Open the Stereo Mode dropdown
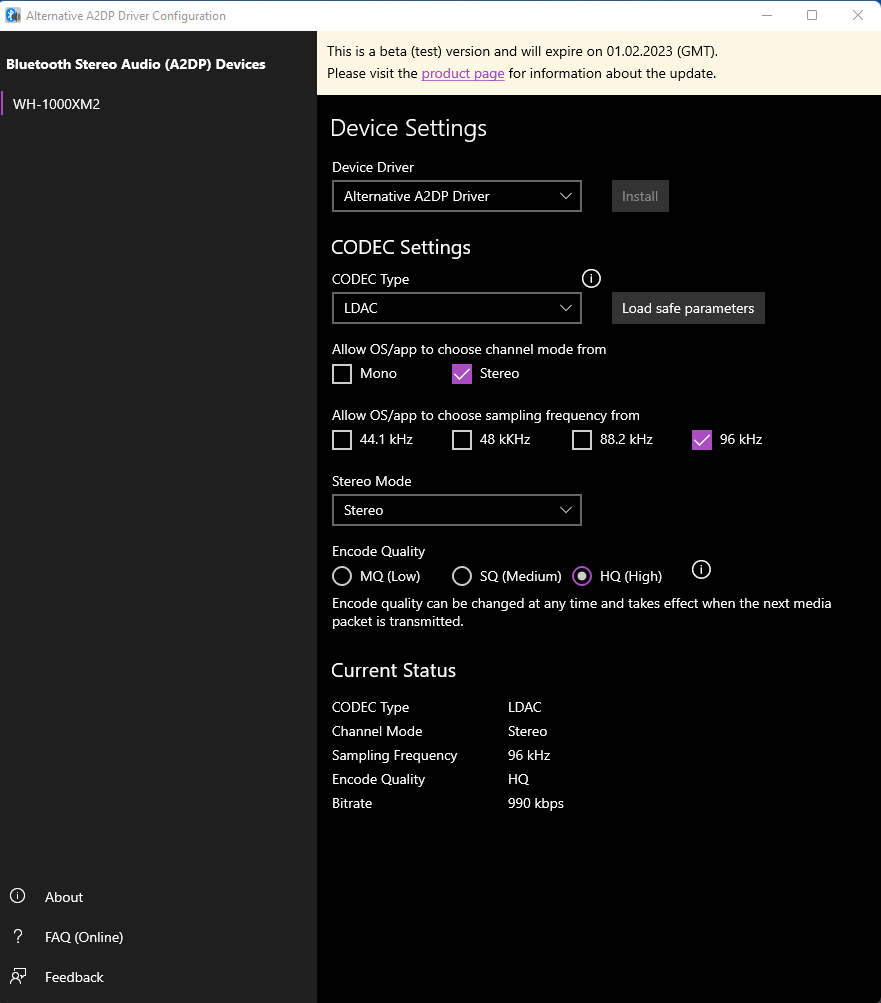This screenshot has width=881, height=1003. tap(457, 510)
